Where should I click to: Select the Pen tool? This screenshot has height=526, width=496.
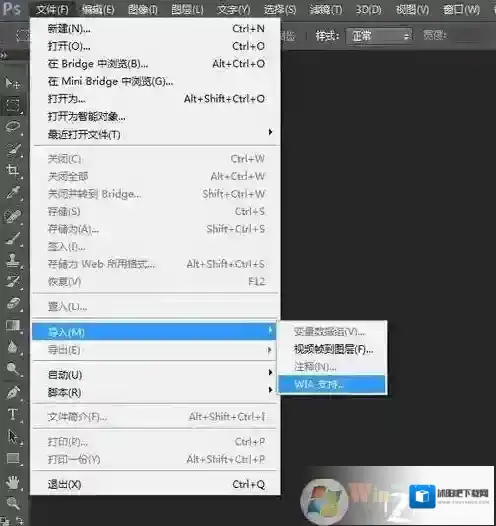13,392
